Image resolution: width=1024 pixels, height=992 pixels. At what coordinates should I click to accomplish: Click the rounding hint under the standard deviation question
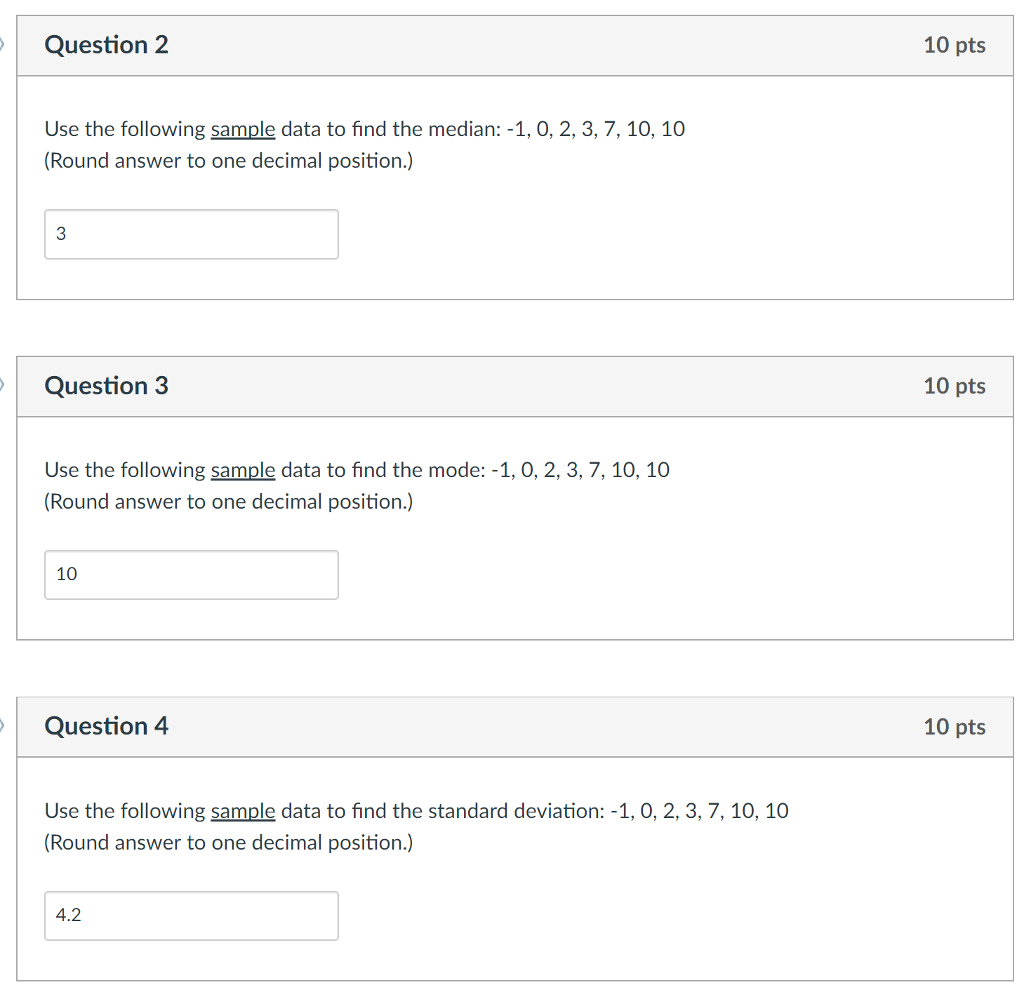coord(228,842)
